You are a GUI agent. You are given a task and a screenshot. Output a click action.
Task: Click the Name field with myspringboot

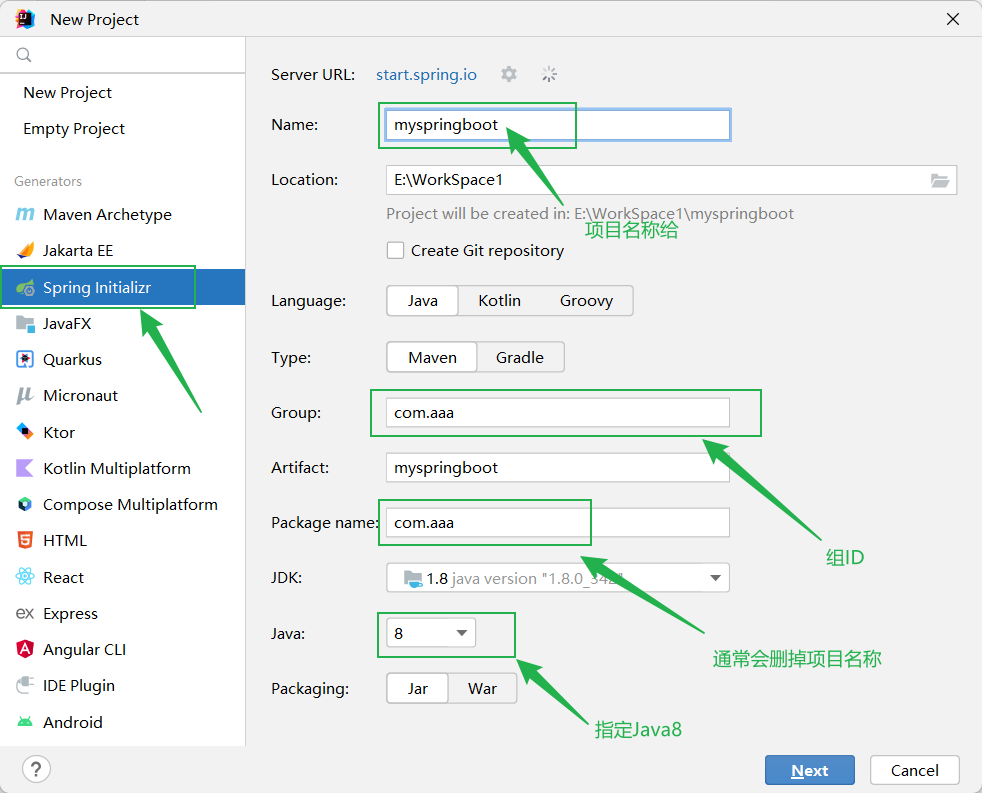557,125
